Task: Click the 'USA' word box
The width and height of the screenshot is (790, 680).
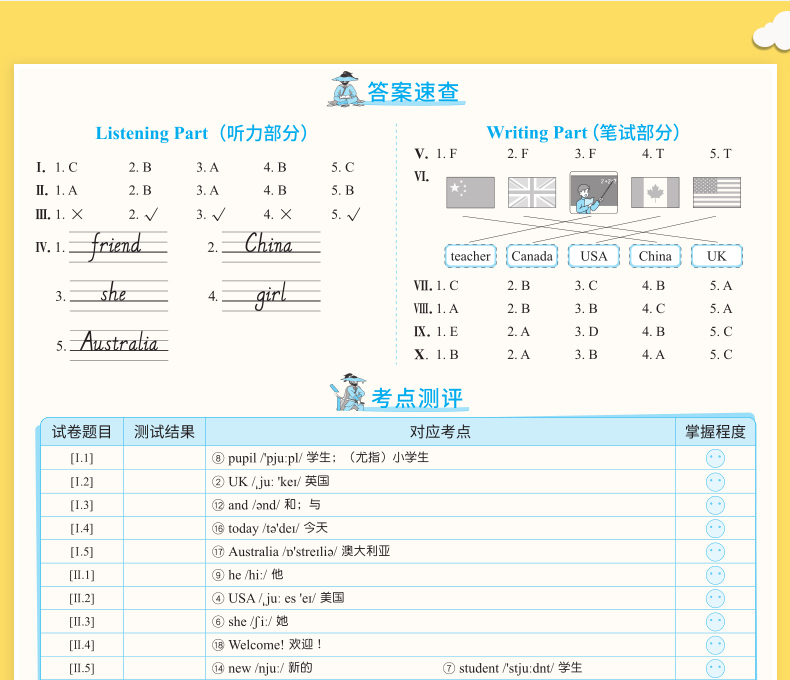Action: [x=594, y=256]
